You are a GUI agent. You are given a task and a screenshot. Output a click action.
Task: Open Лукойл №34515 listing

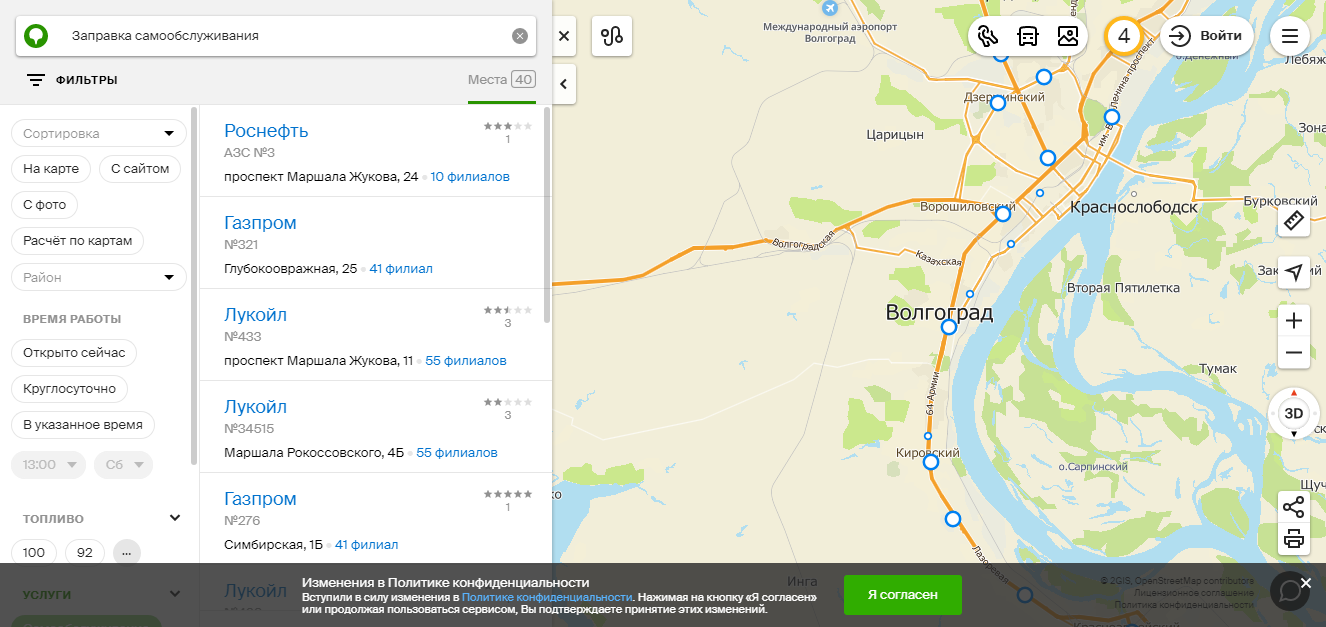click(x=375, y=427)
